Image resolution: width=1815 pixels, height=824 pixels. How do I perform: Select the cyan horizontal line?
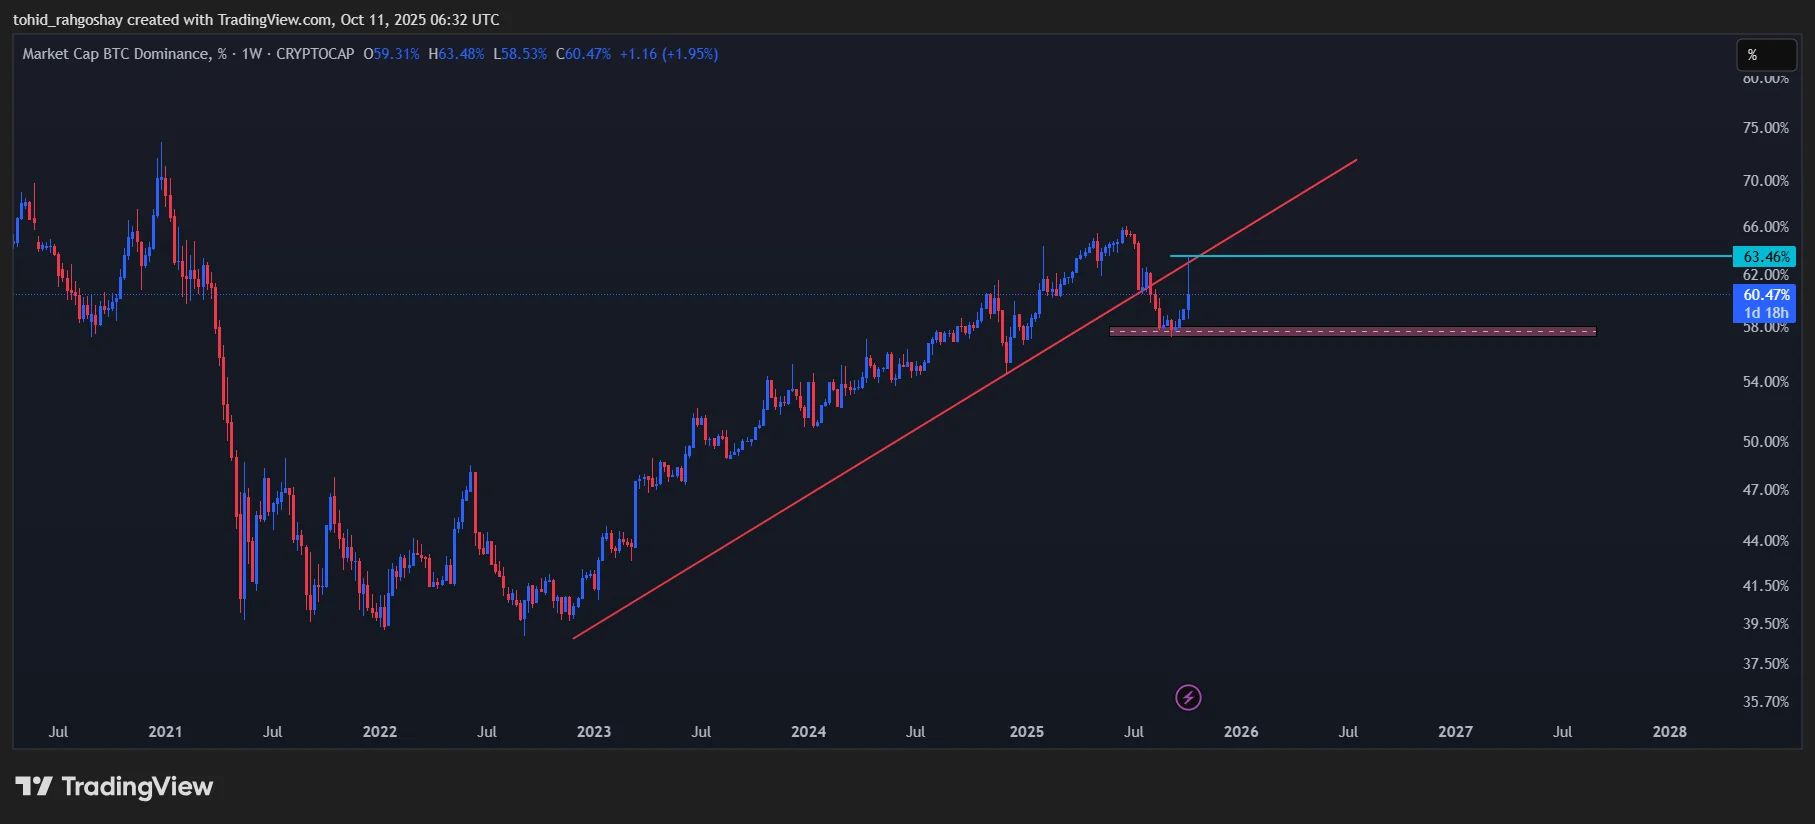tap(1450, 256)
